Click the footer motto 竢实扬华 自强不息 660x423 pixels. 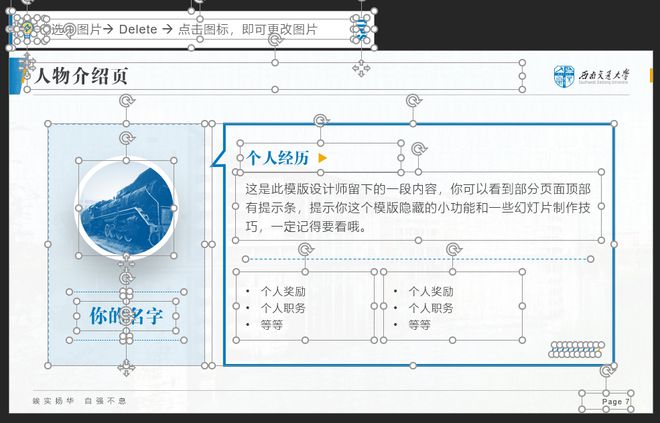79,401
